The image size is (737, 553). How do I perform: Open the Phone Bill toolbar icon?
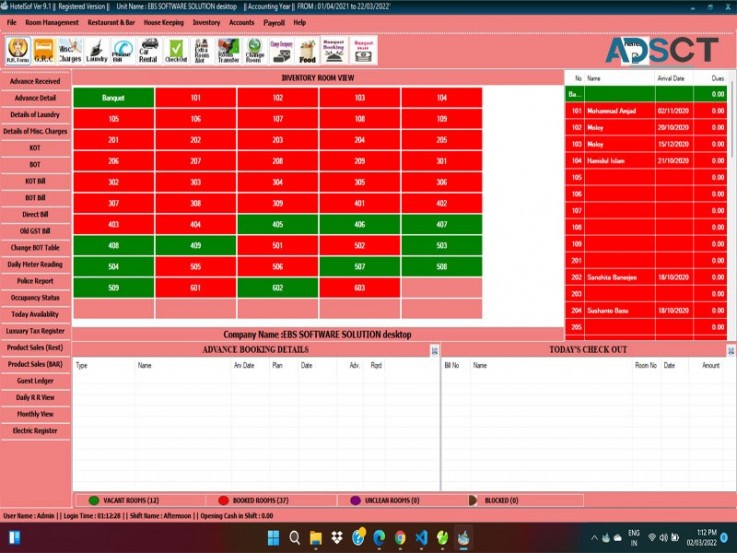123,50
